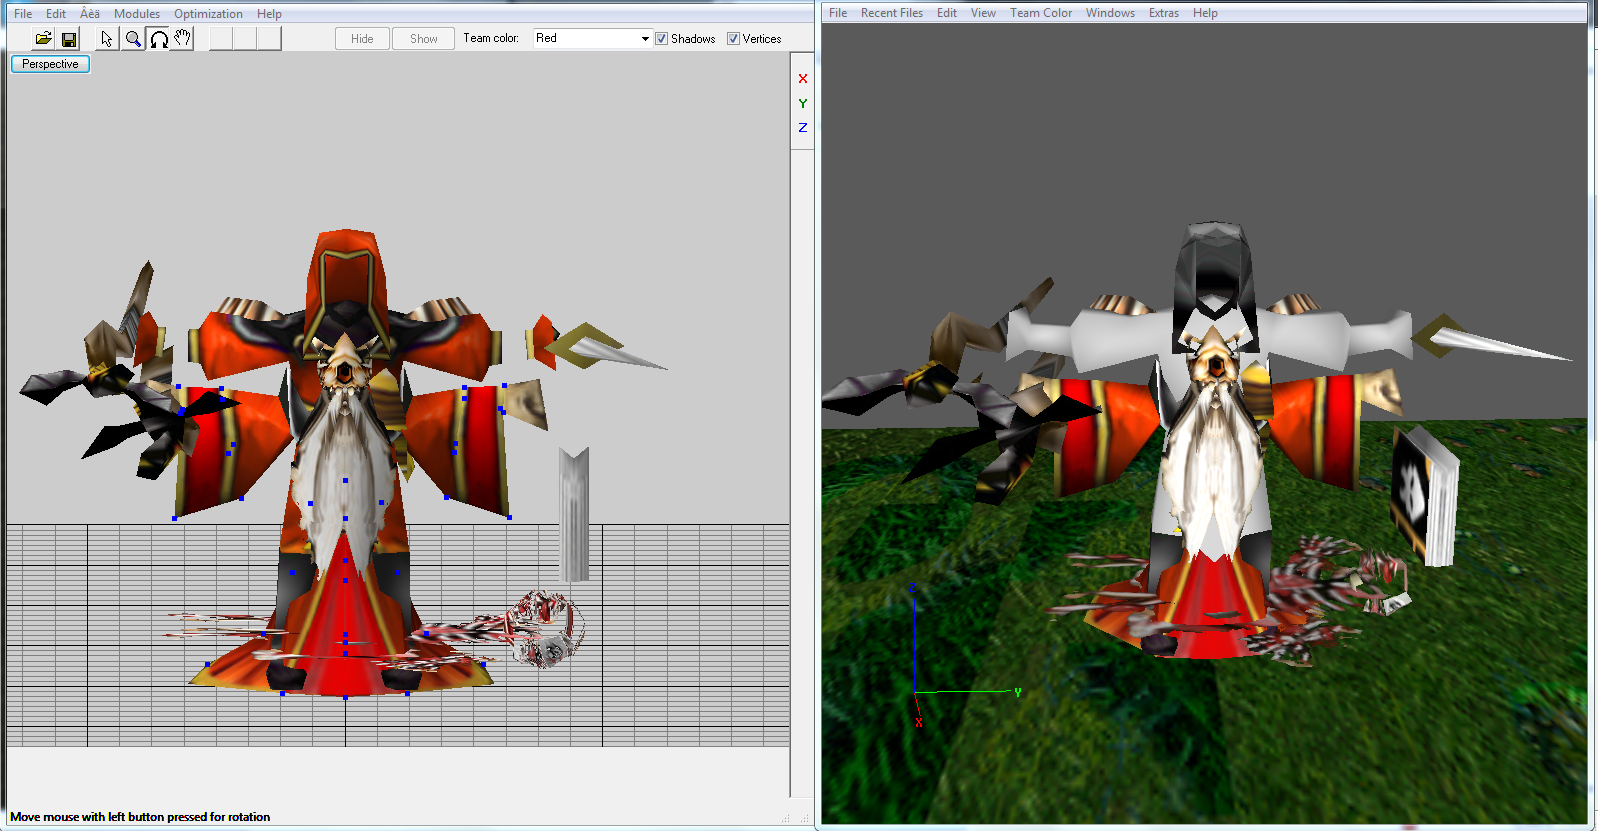This screenshot has width=1598, height=831.
Task: Click the Save floppy disk icon
Action: (x=69, y=39)
